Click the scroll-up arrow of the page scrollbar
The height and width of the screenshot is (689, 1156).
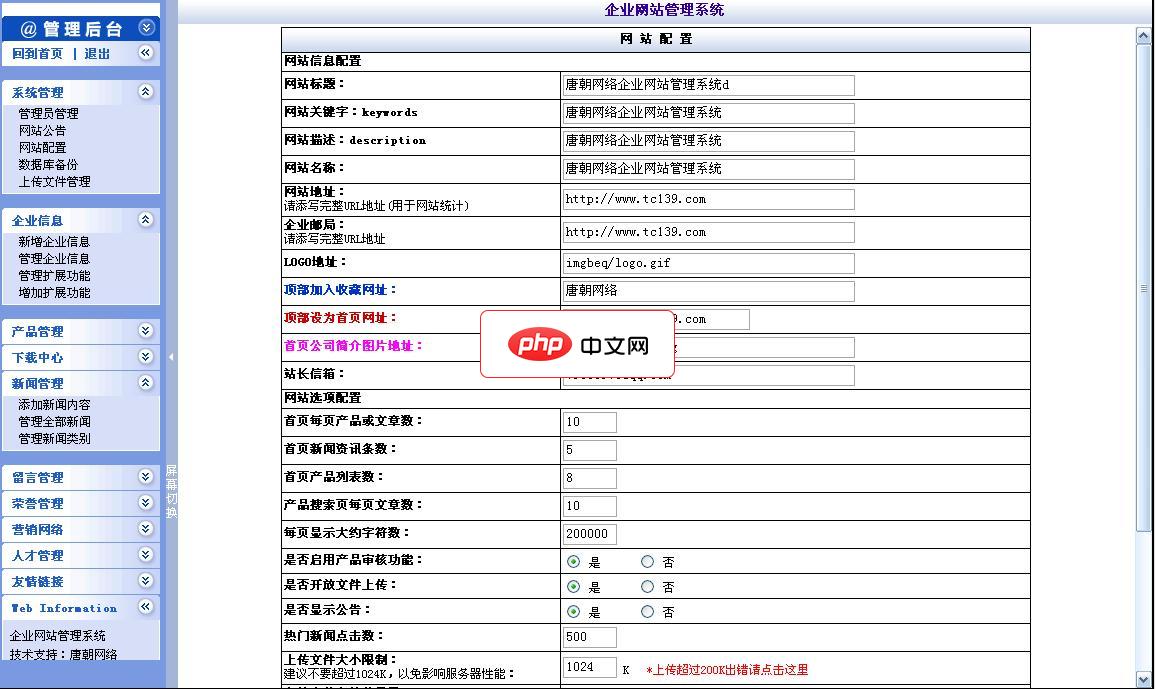(1143, 36)
